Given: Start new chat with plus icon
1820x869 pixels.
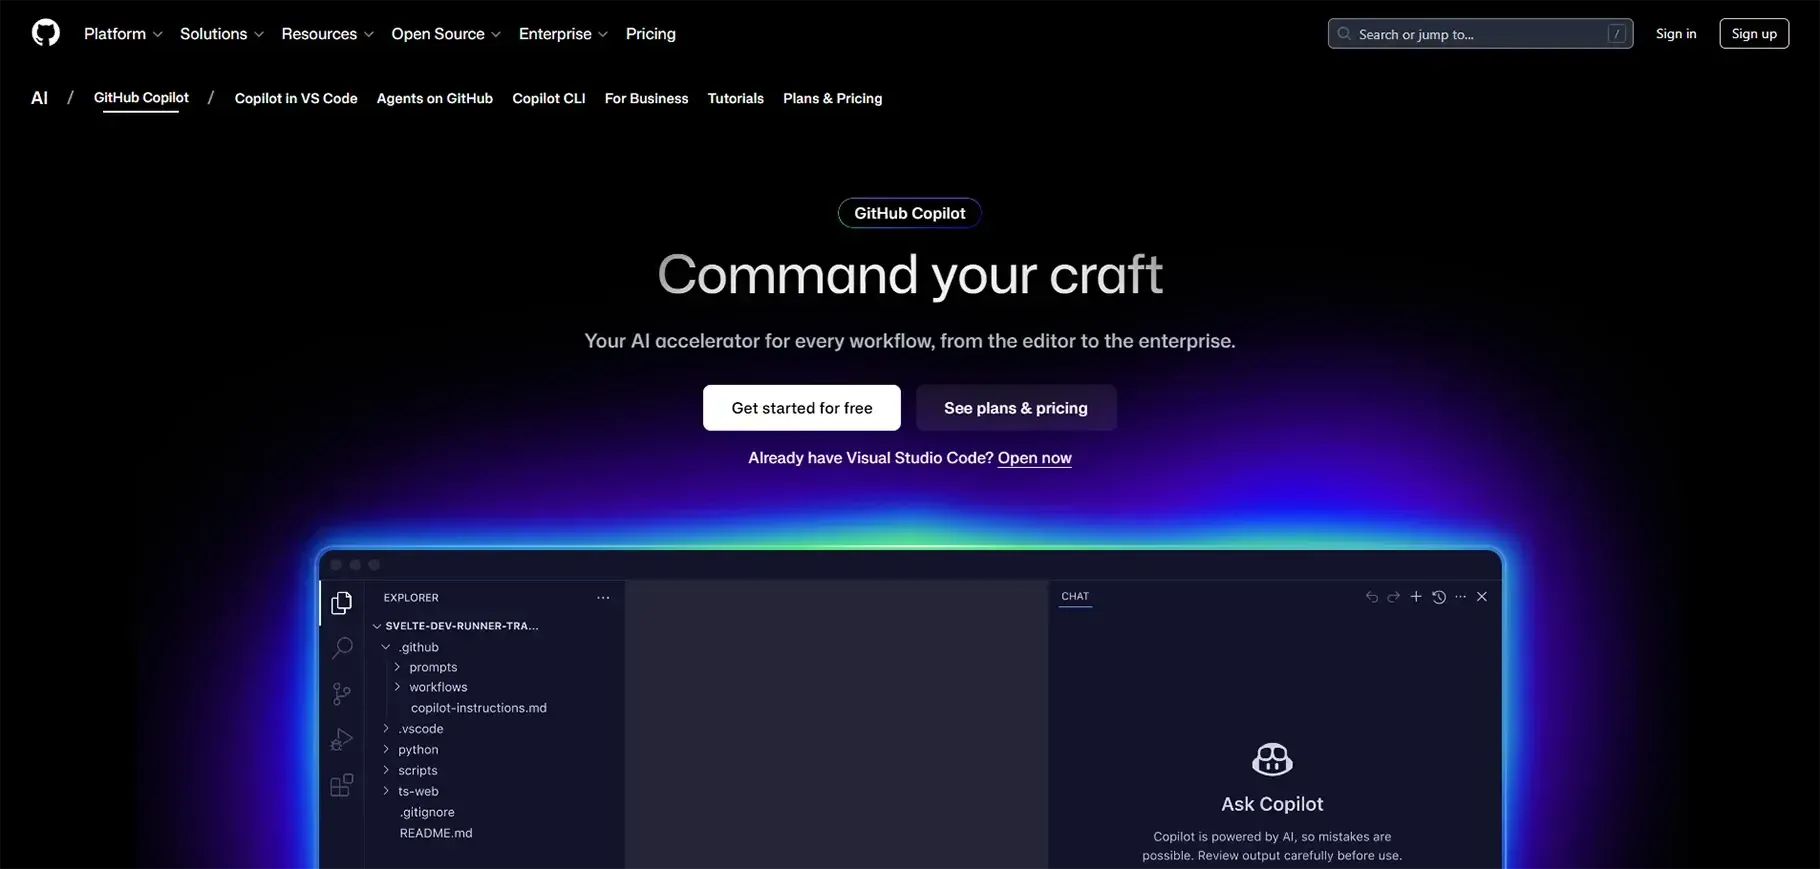Looking at the screenshot, I should coord(1416,597).
